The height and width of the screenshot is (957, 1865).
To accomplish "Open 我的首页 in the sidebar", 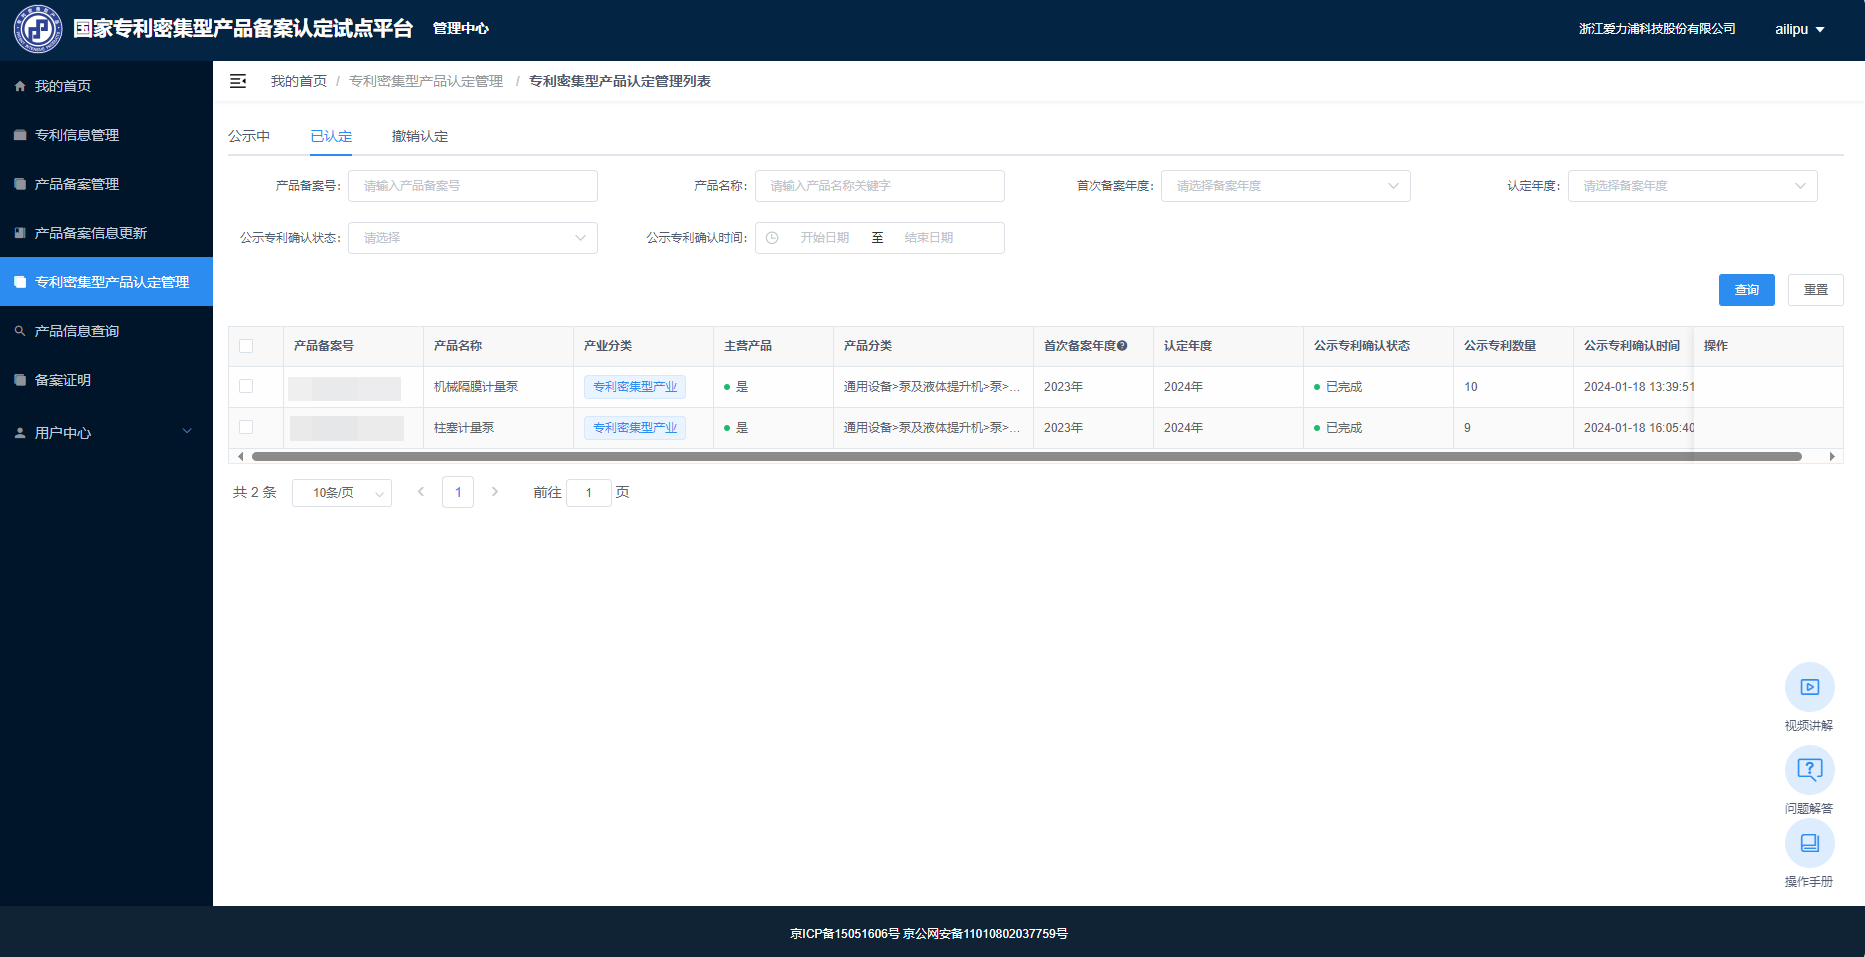I will click(106, 86).
